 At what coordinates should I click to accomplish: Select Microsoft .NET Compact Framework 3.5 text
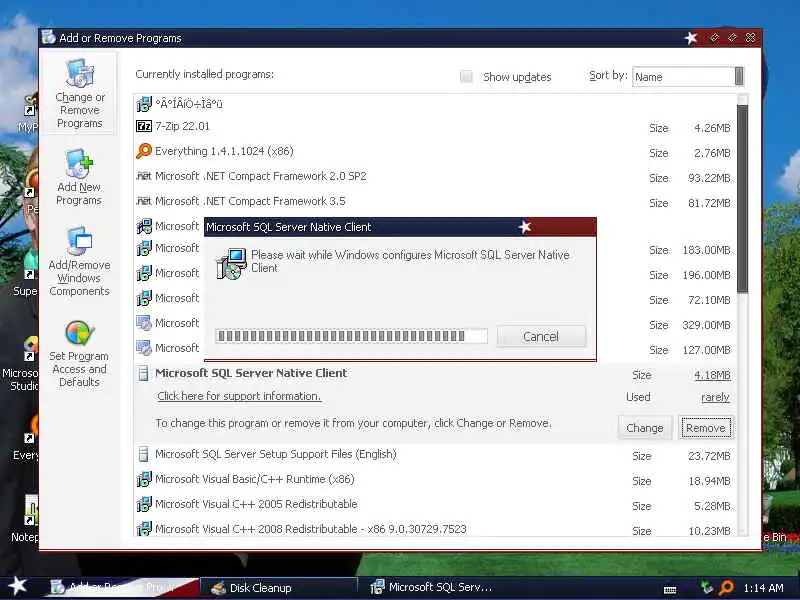[x=250, y=201]
